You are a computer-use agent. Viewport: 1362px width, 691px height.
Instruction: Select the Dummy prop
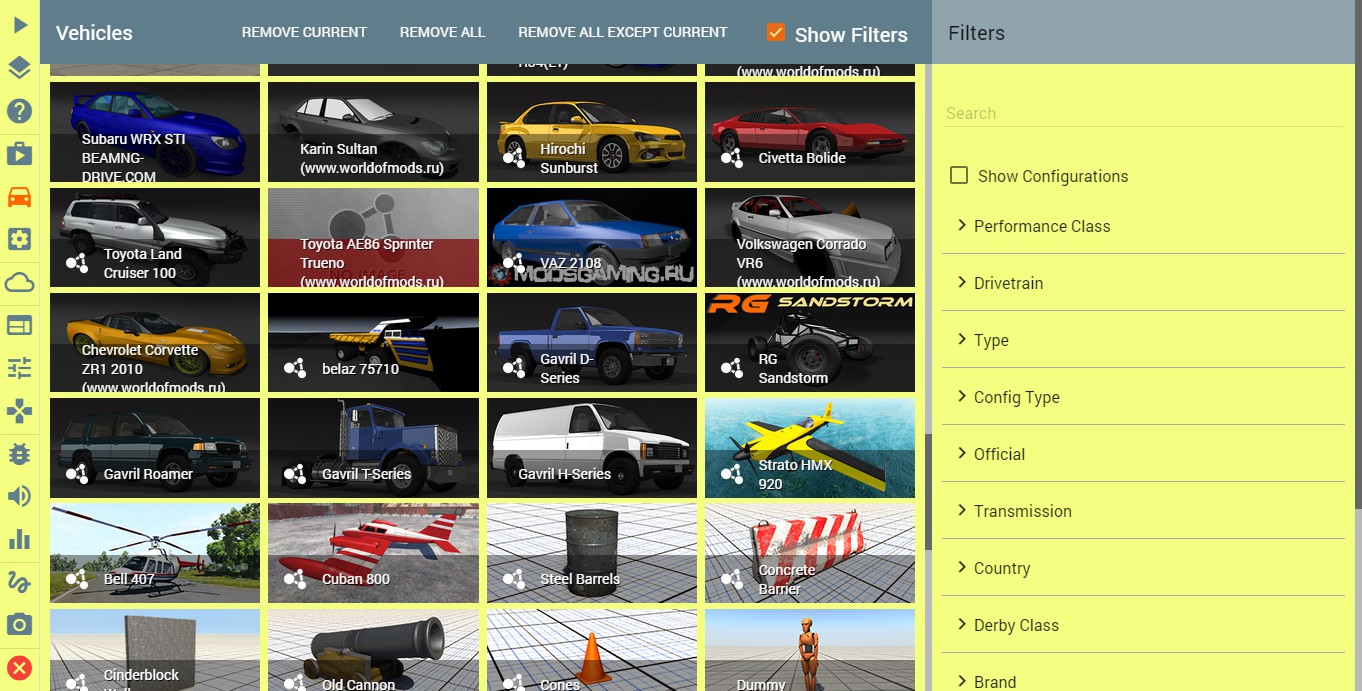coord(810,650)
